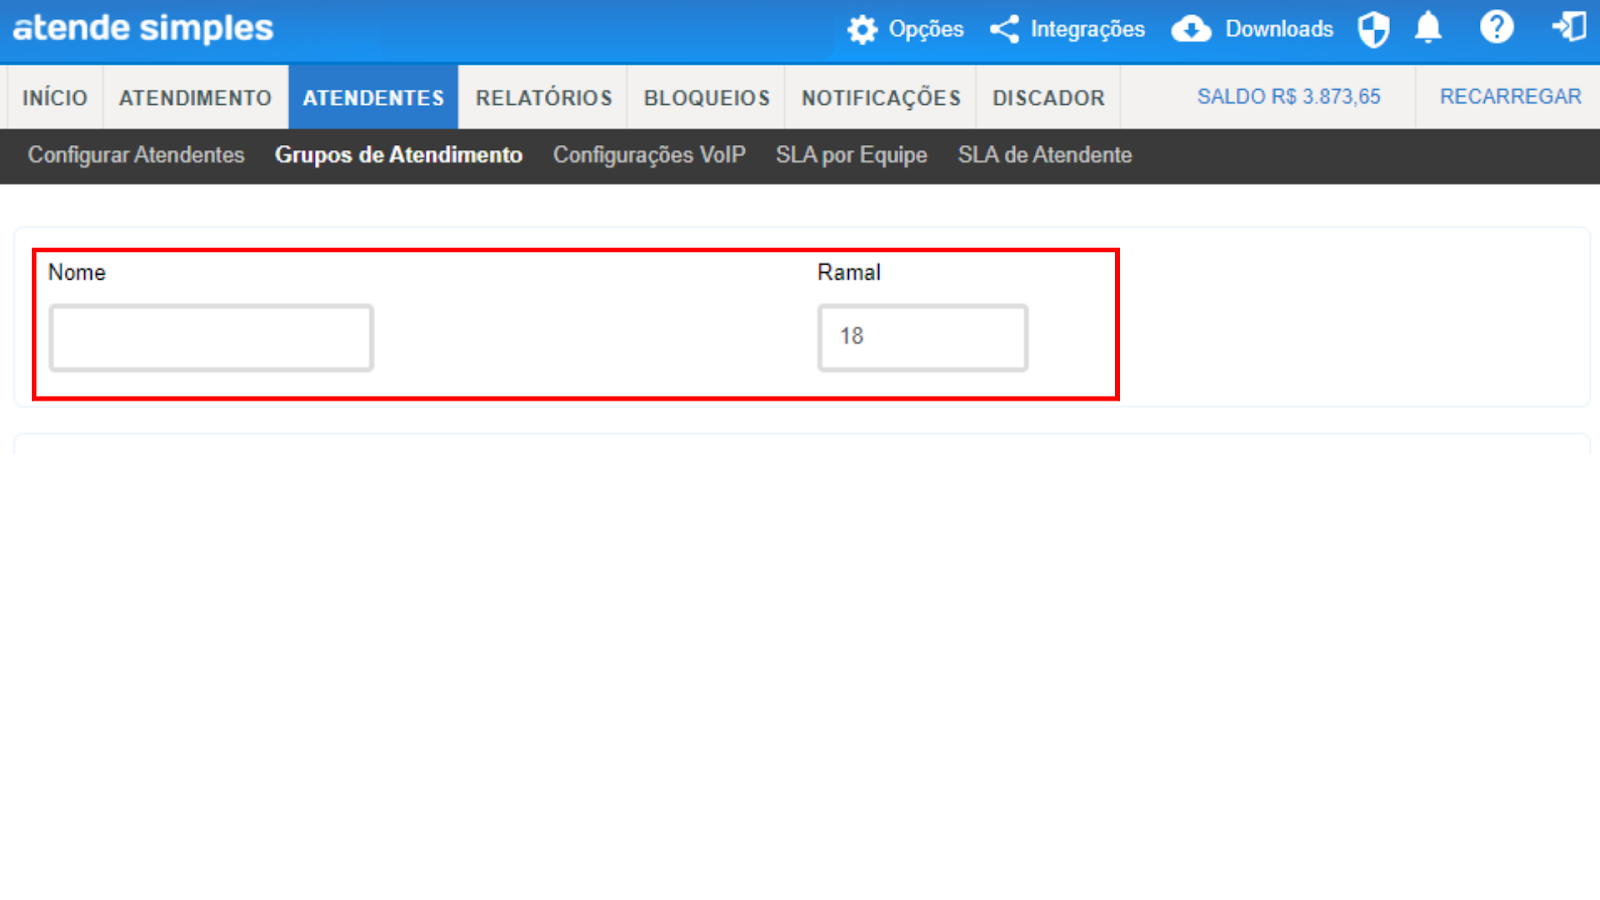Show notifications via the bell icon

click(1428, 28)
